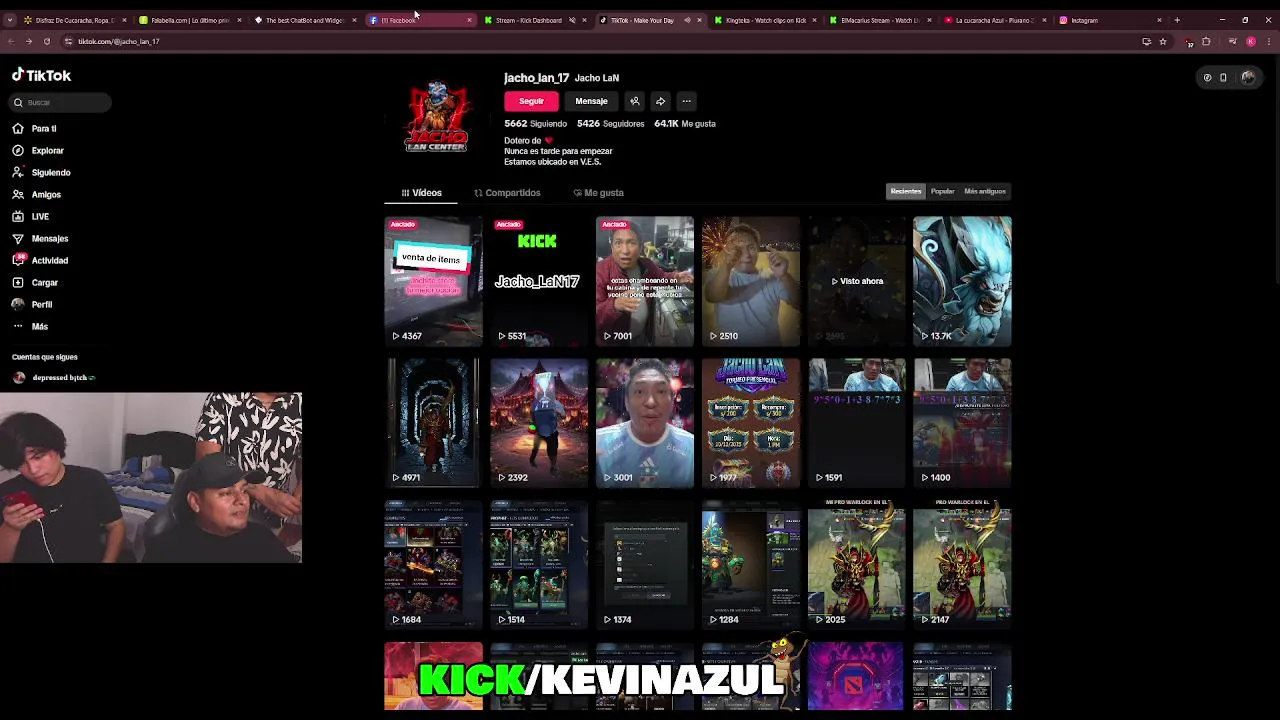This screenshot has height=720, width=1280.
Task: Click the address bar URL
Action: point(119,41)
